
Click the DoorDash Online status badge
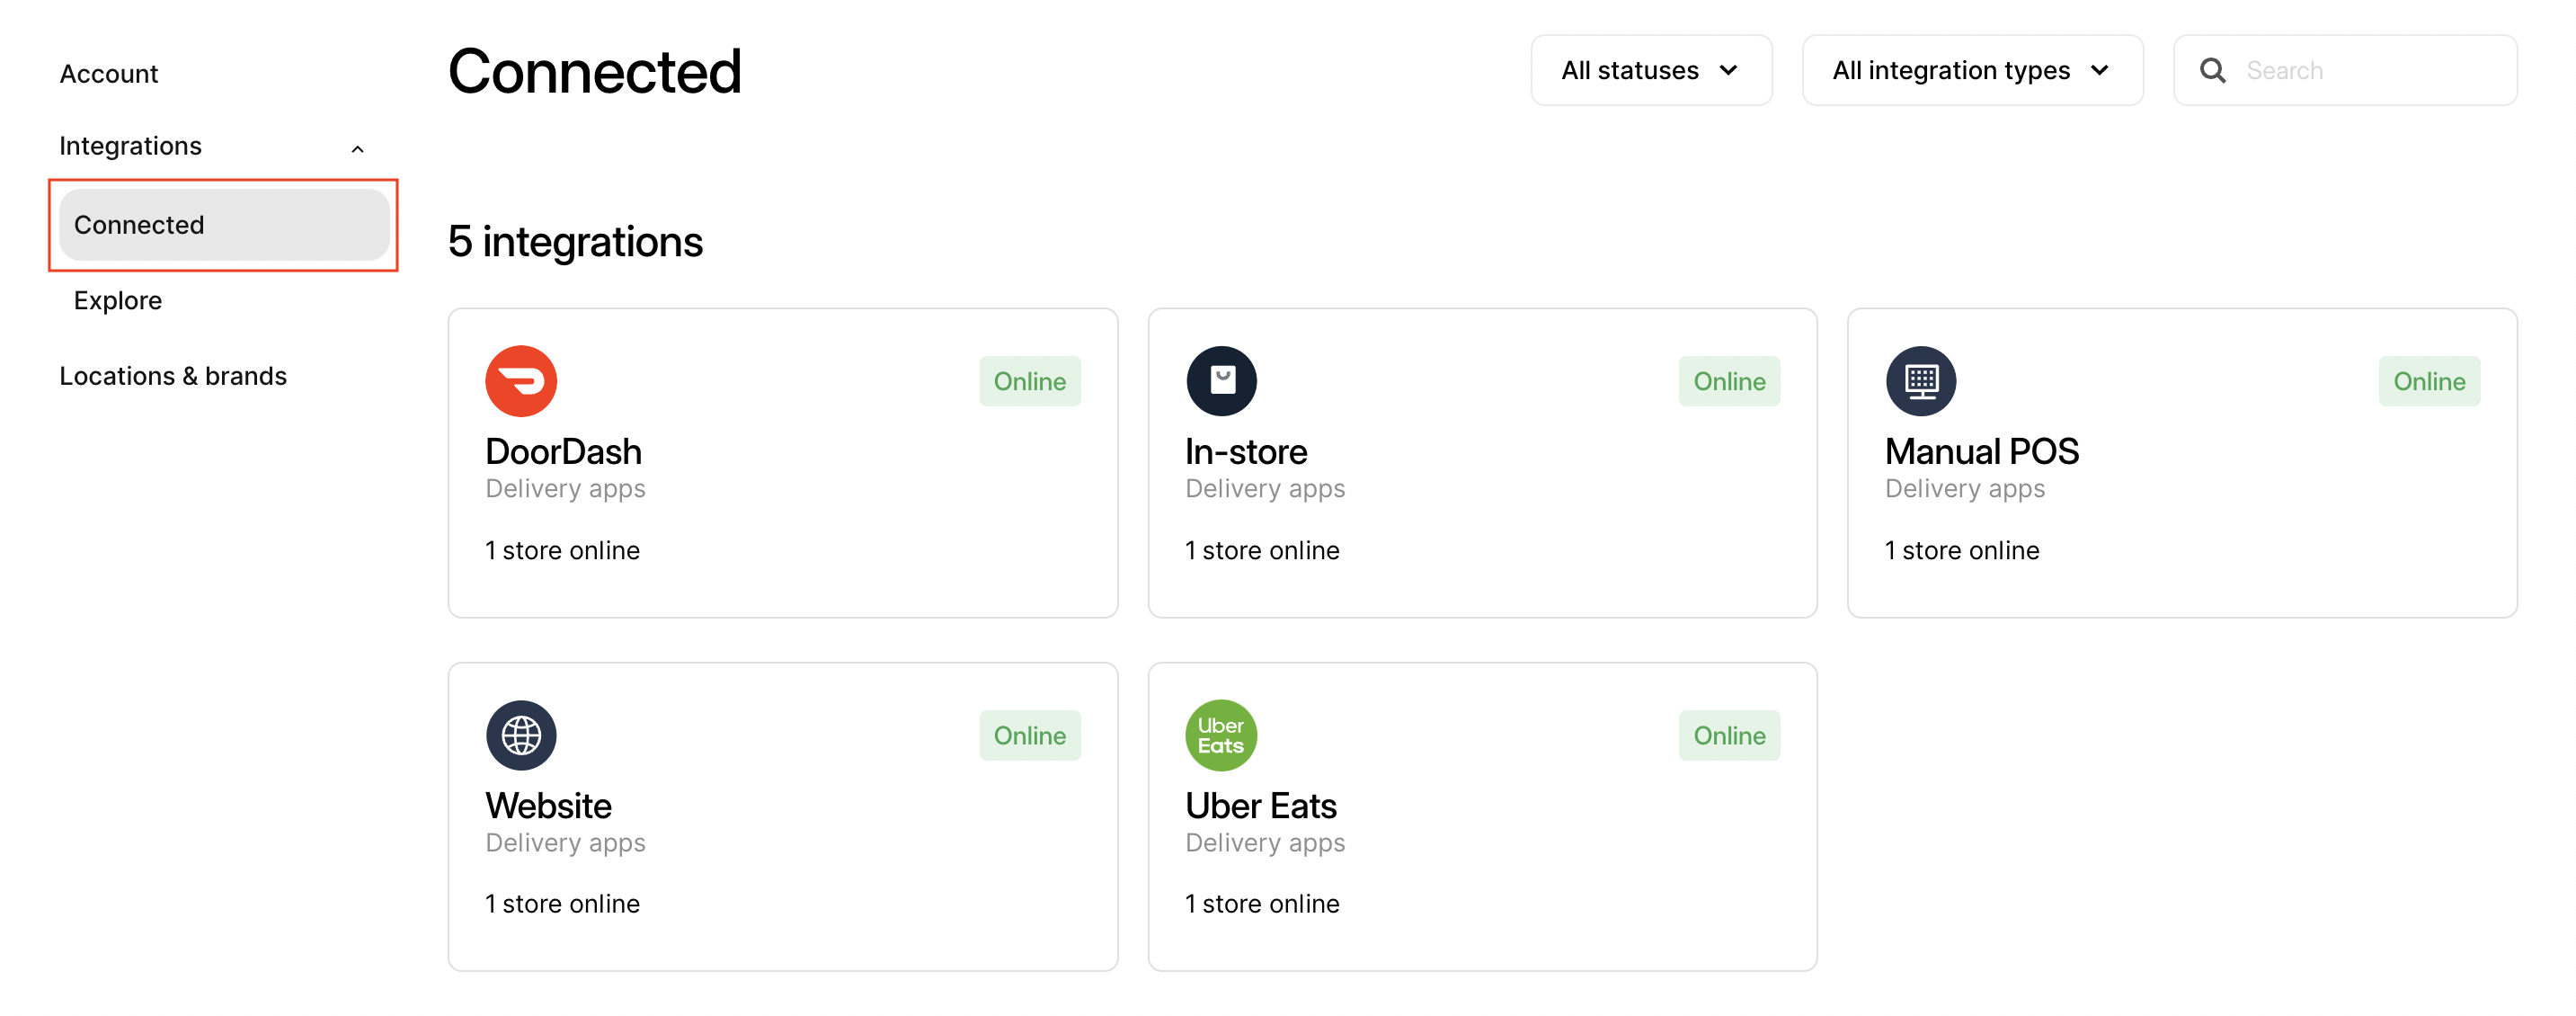(1029, 381)
